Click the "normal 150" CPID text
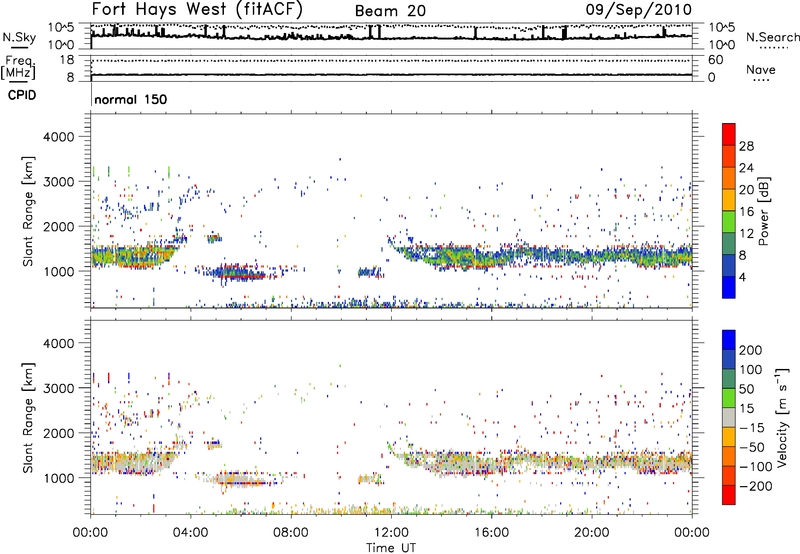Screen dimensions: 800x554 tap(131, 99)
